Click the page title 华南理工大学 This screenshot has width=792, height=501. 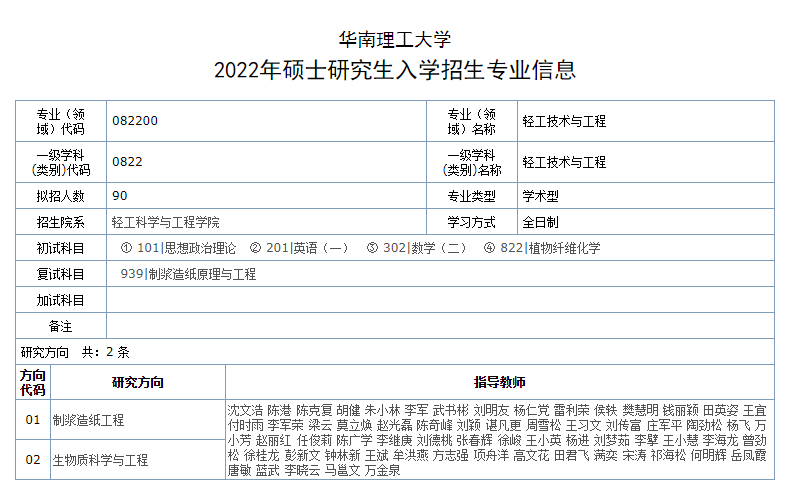pyautogui.click(x=395, y=40)
